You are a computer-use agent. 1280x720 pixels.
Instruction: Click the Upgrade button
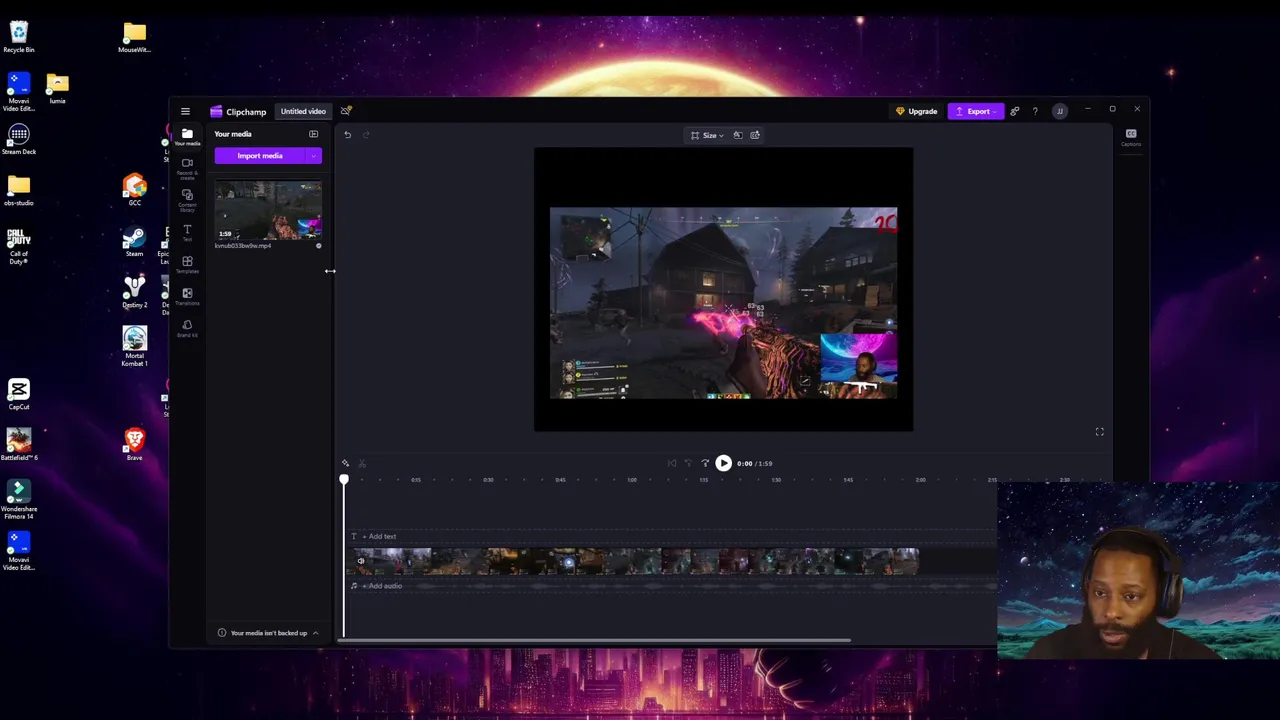[917, 111]
